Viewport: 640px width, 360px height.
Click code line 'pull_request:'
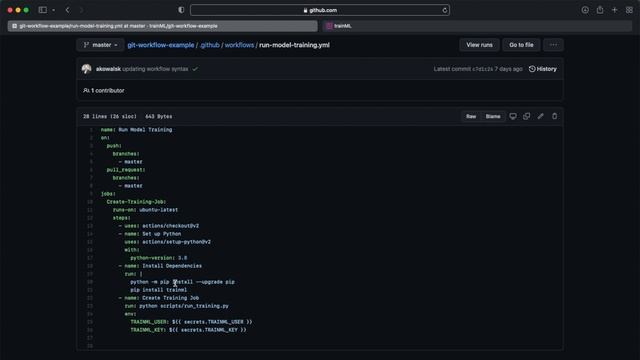[x=126, y=170]
